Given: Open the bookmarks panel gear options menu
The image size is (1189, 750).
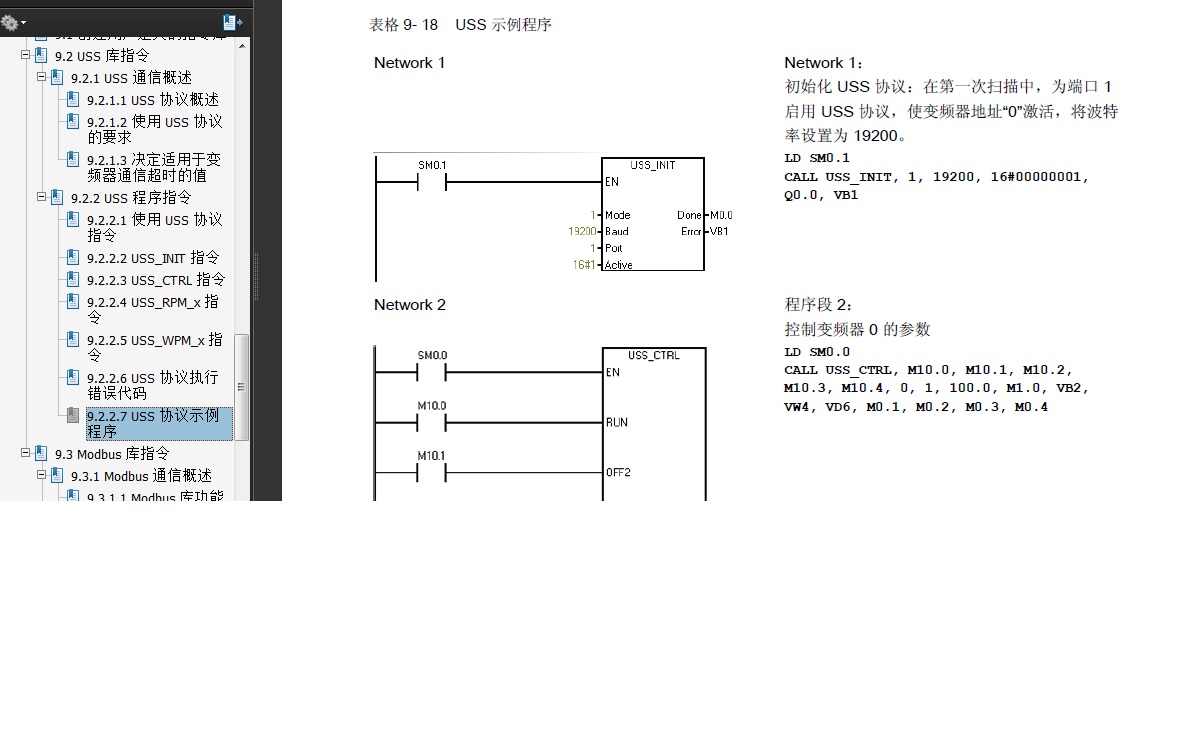Looking at the screenshot, I should [x=13, y=23].
